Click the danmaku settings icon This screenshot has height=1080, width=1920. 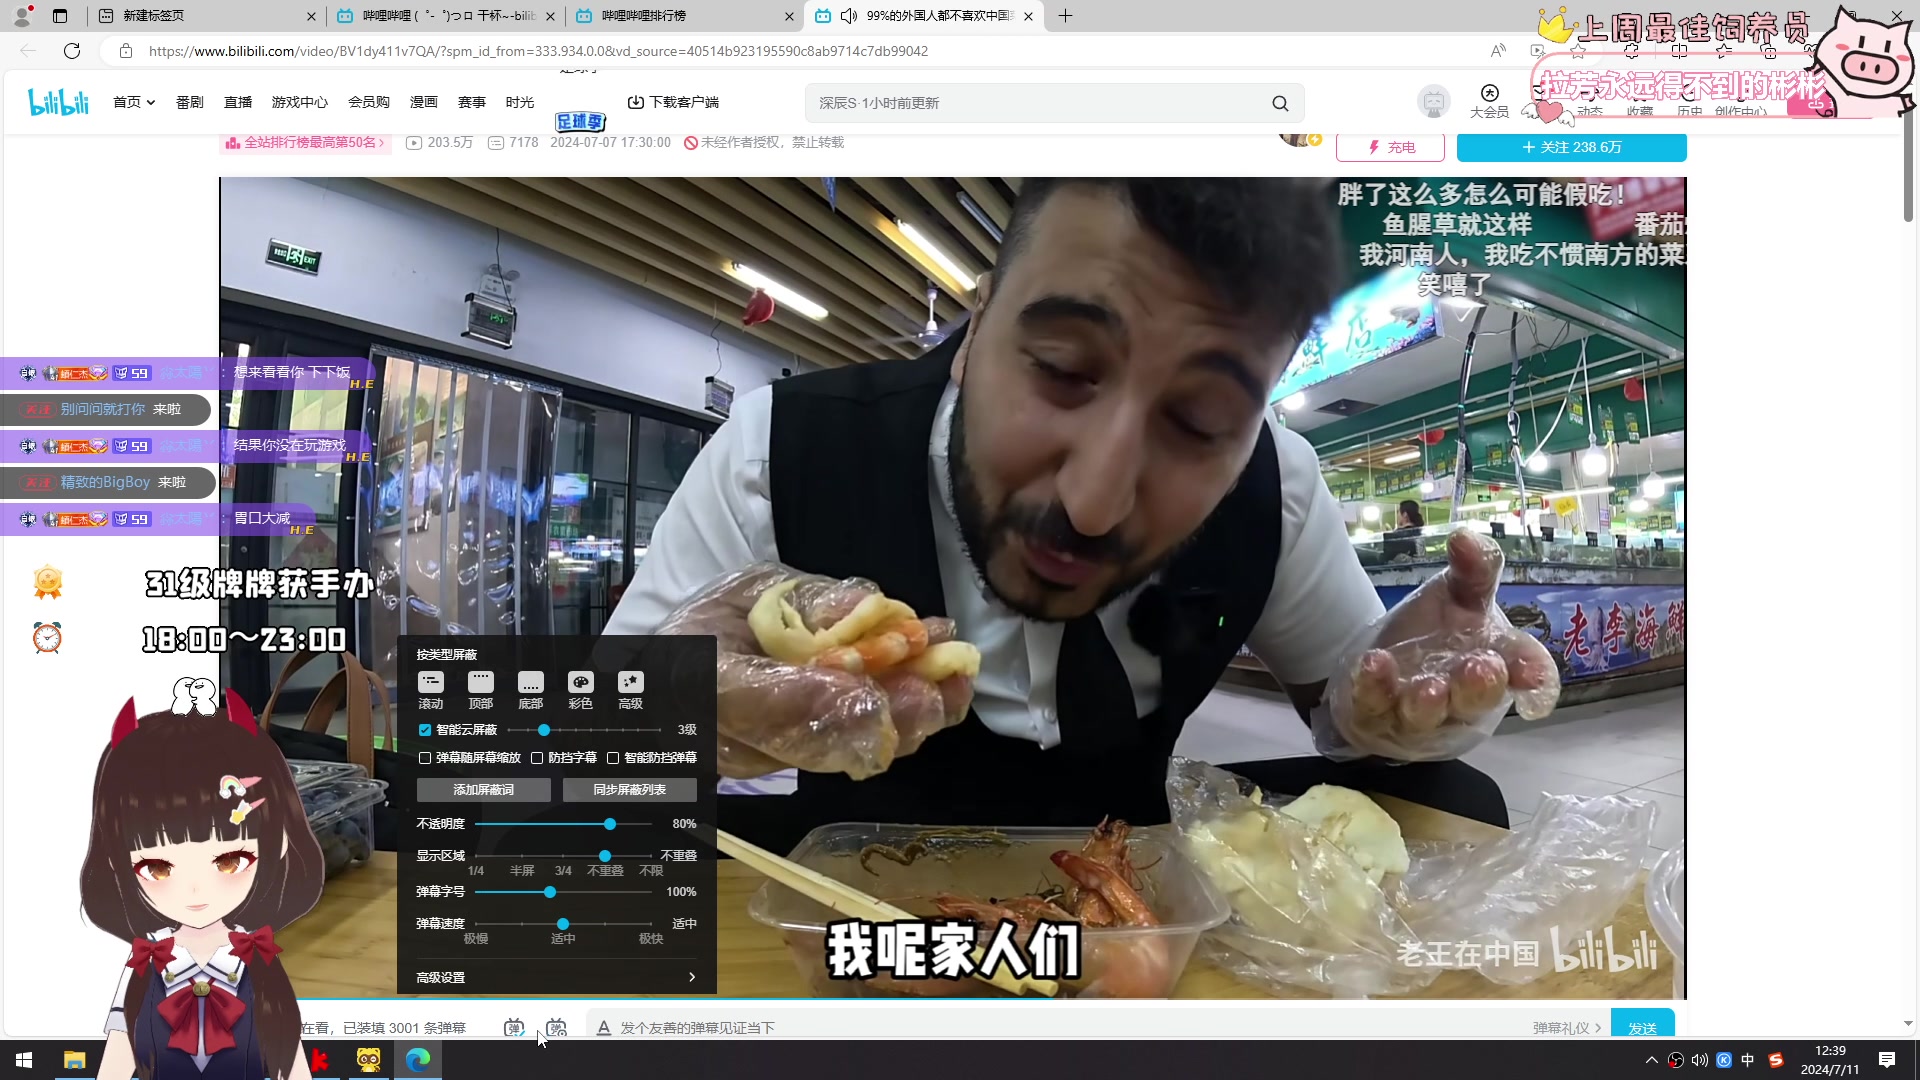pyautogui.click(x=557, y=1027)
